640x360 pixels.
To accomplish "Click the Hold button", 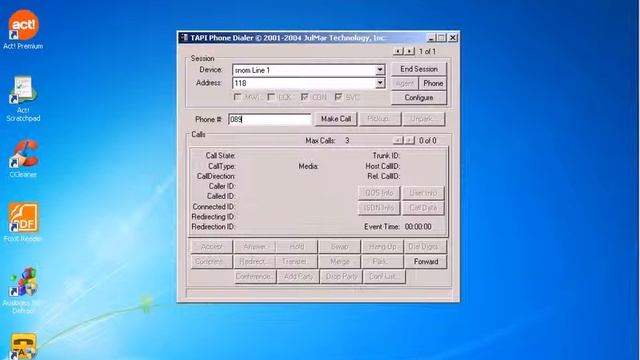I will (297, 247).
